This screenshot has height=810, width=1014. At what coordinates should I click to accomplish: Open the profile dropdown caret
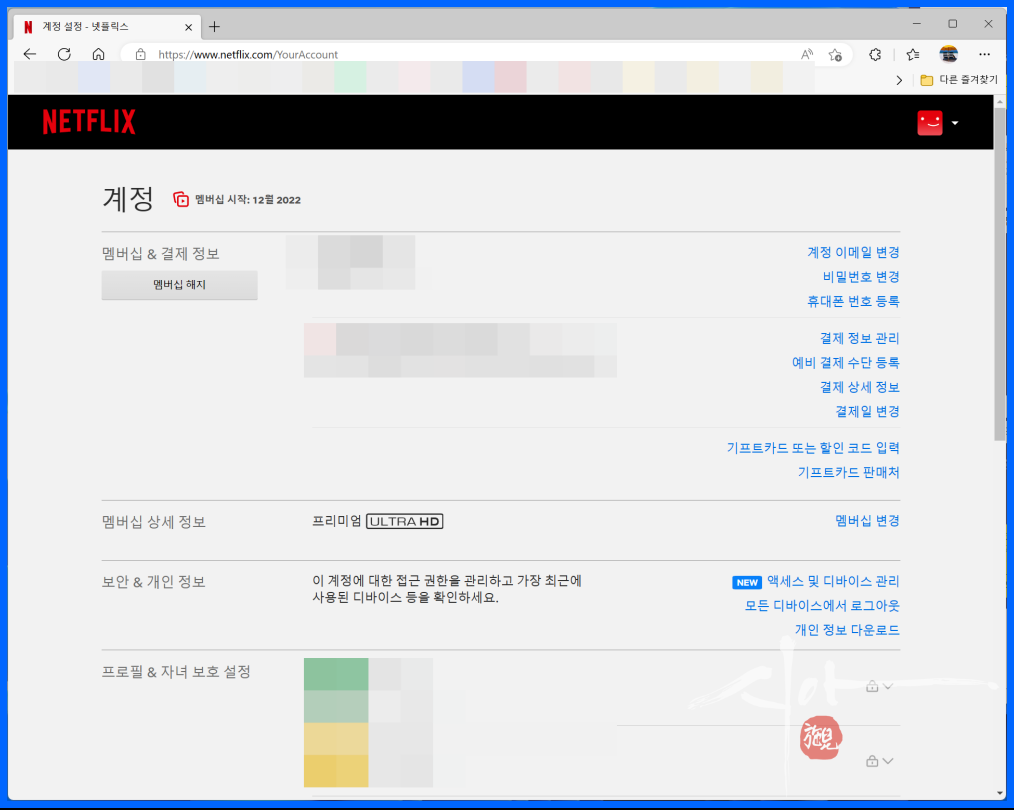coord(955,123)
